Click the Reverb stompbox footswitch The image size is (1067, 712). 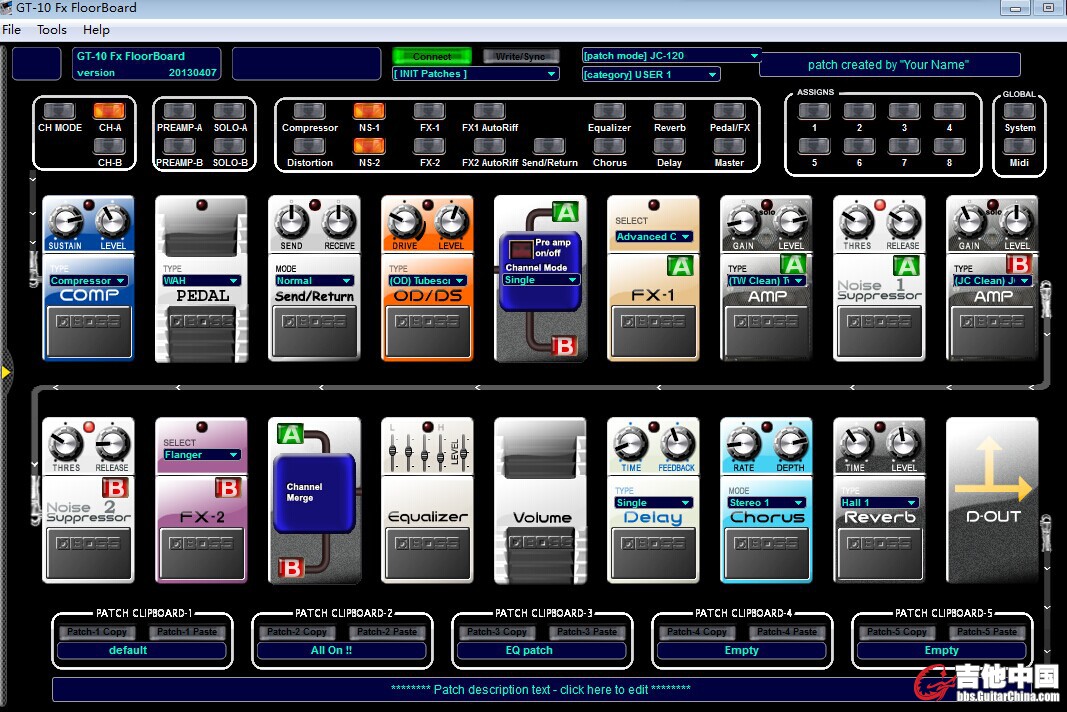[x=879, y=553]
